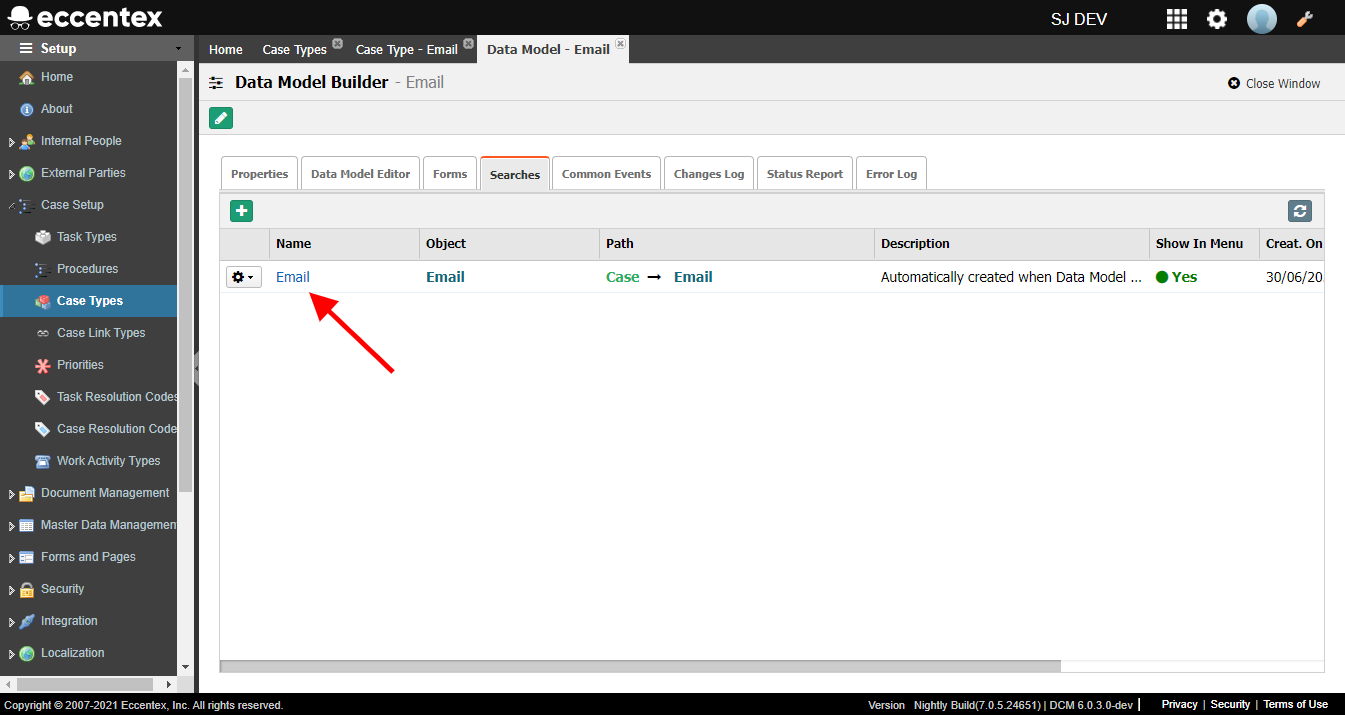
Task: Open the Common Events tab
Action: 606,173
